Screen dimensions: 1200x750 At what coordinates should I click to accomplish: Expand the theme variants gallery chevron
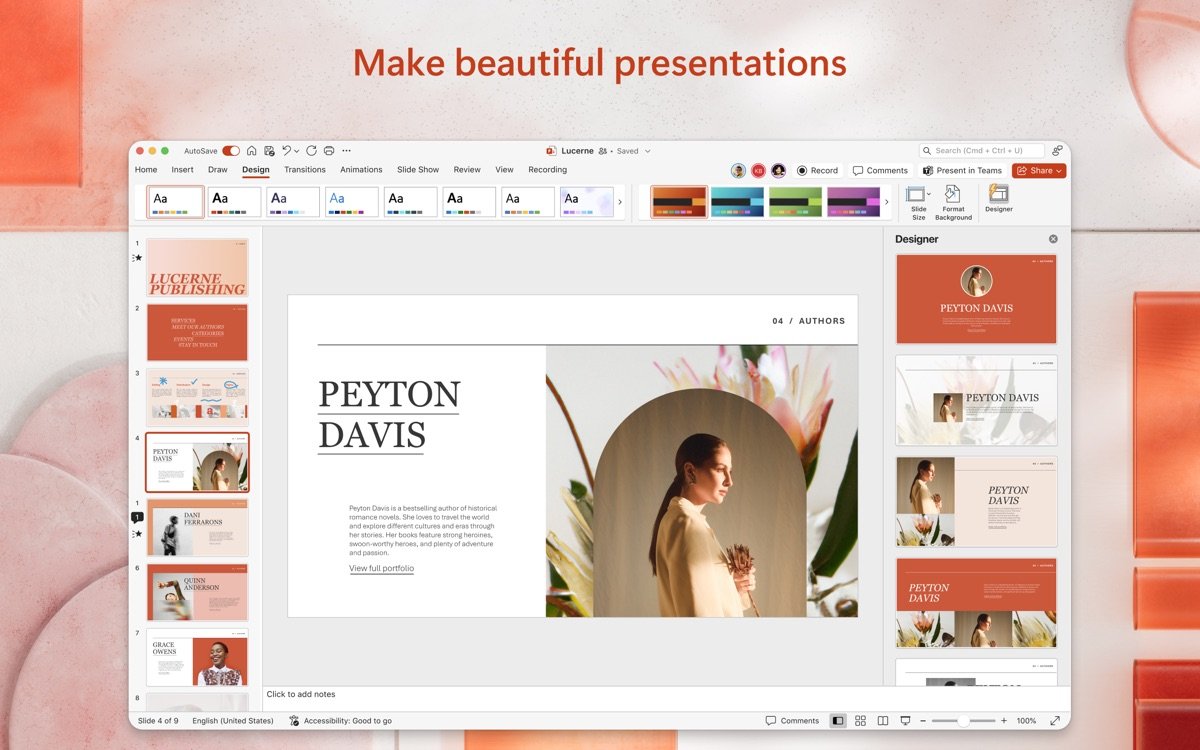(886, 201)
